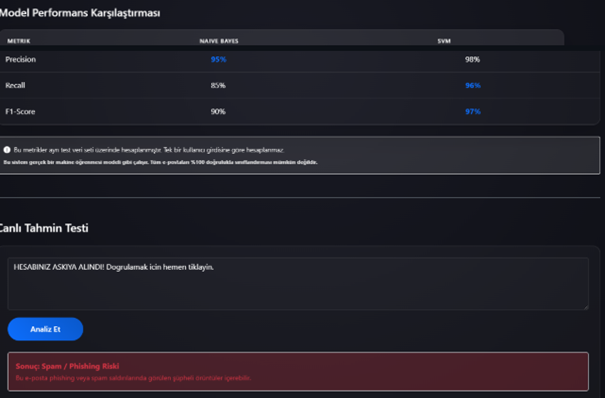The height and width of the screenshot is (398, 605).
Task: Click the Precision row label
Action: (x=20, y=59)
